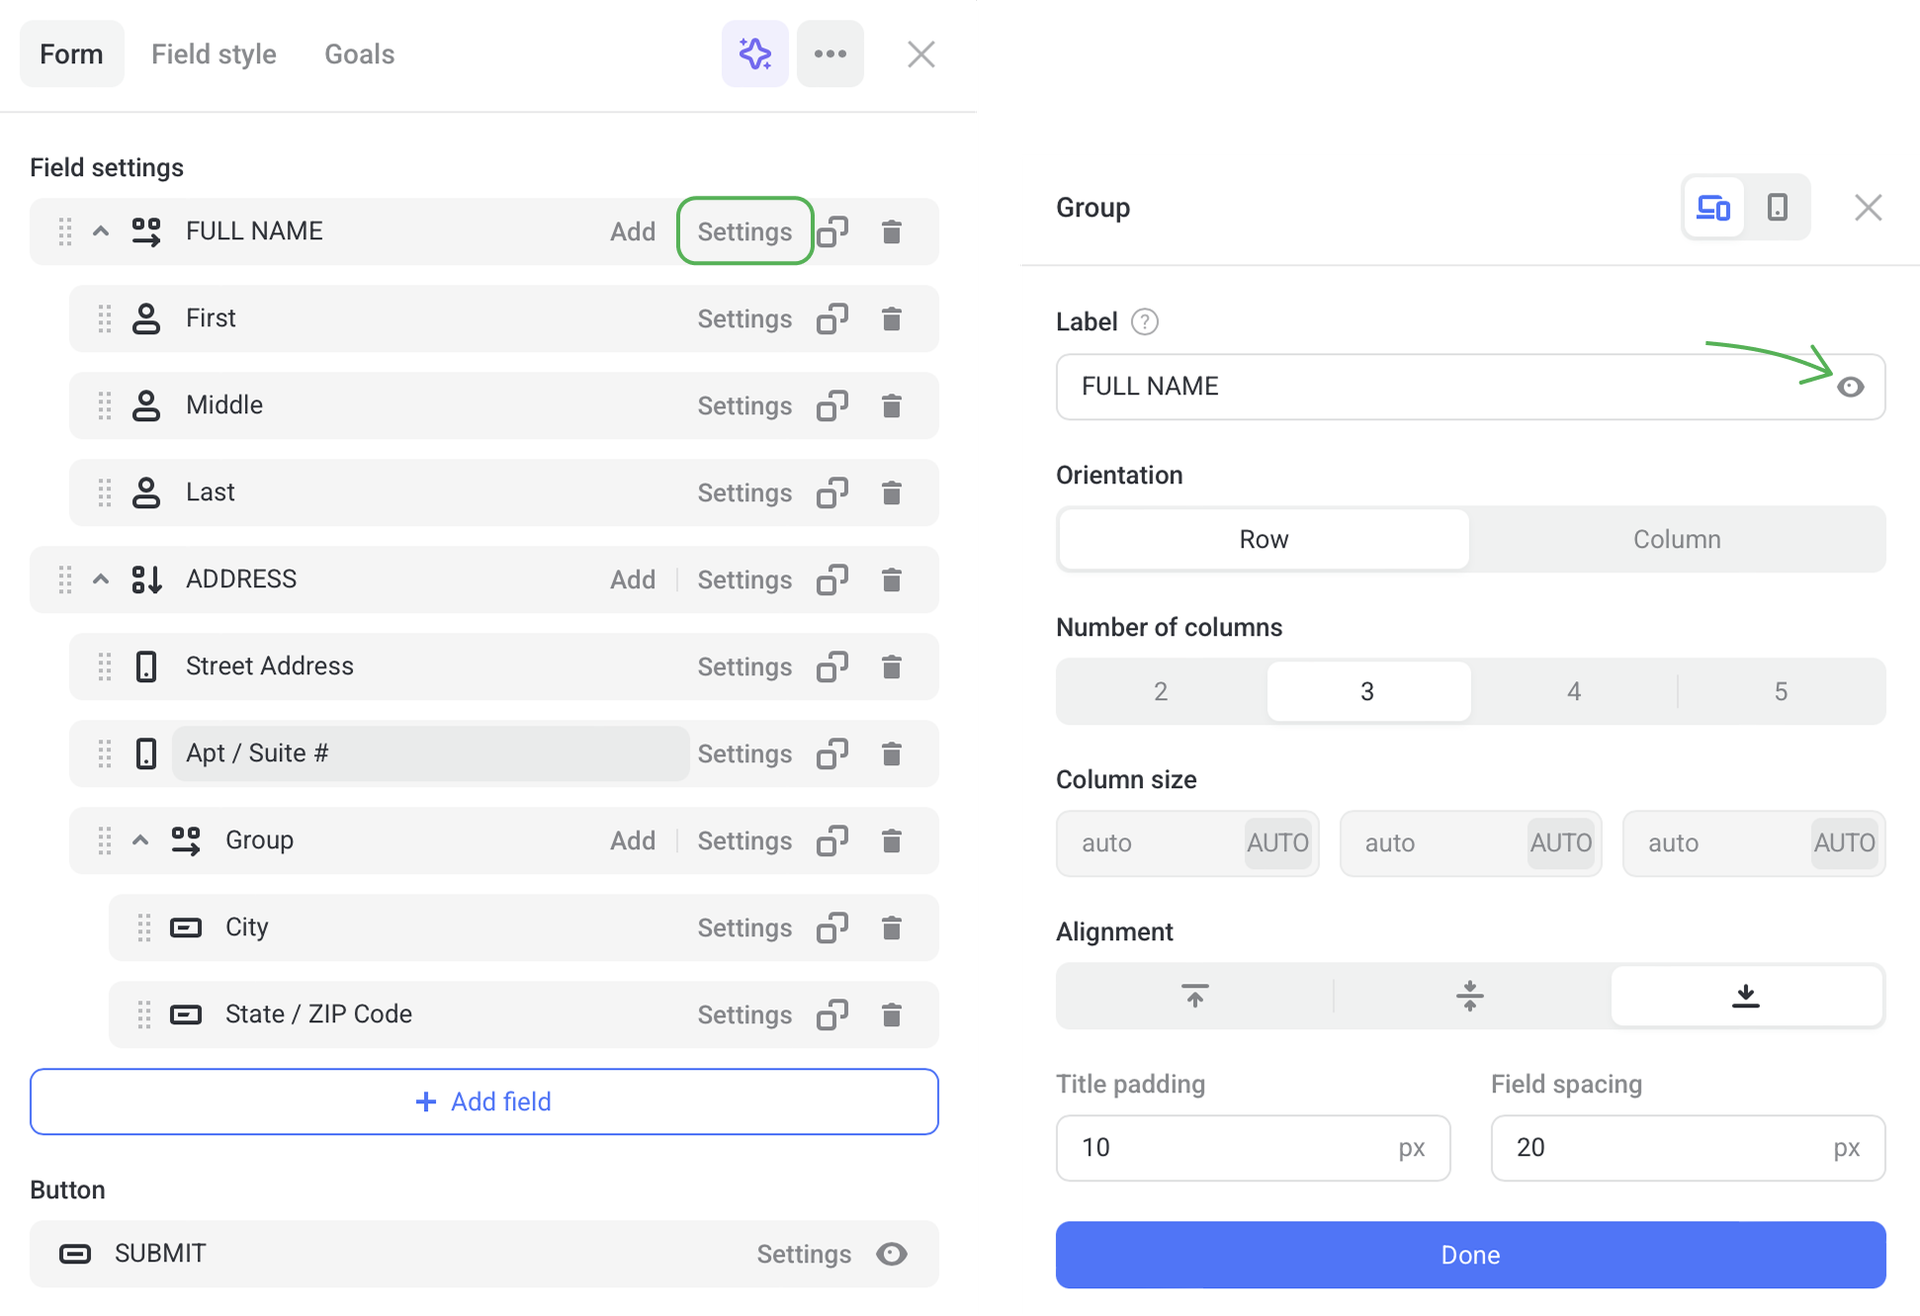Switch to mobile device preview icon
The width and height of the screenshot is (1920, 1316).
tap(1777, 208)
